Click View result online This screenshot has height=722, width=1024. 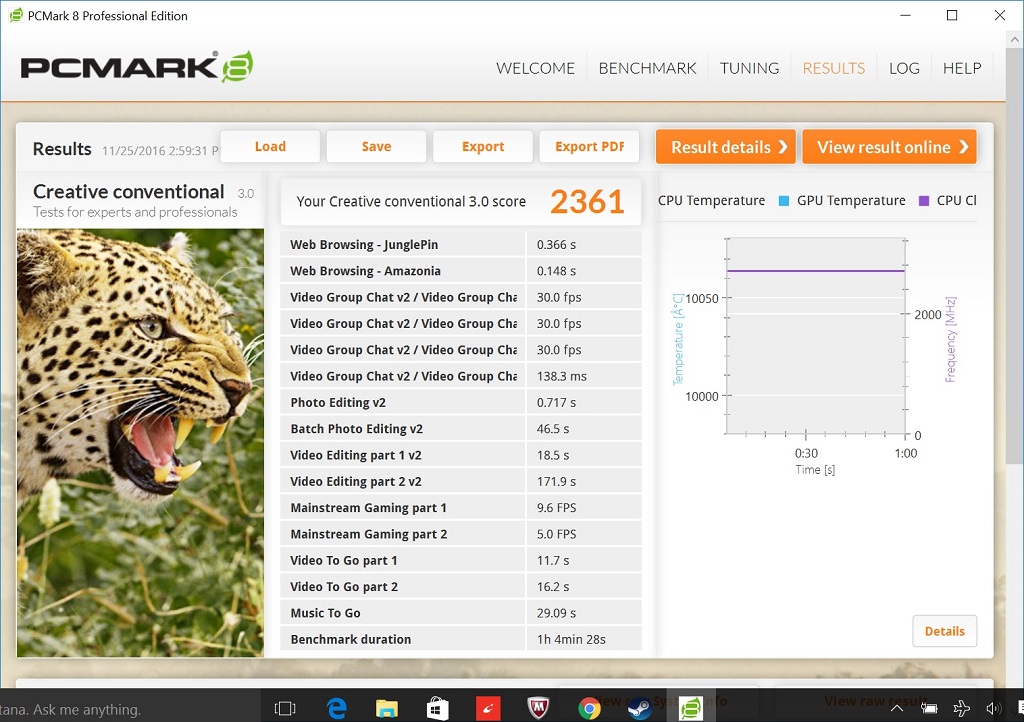[x=889, y=147]
